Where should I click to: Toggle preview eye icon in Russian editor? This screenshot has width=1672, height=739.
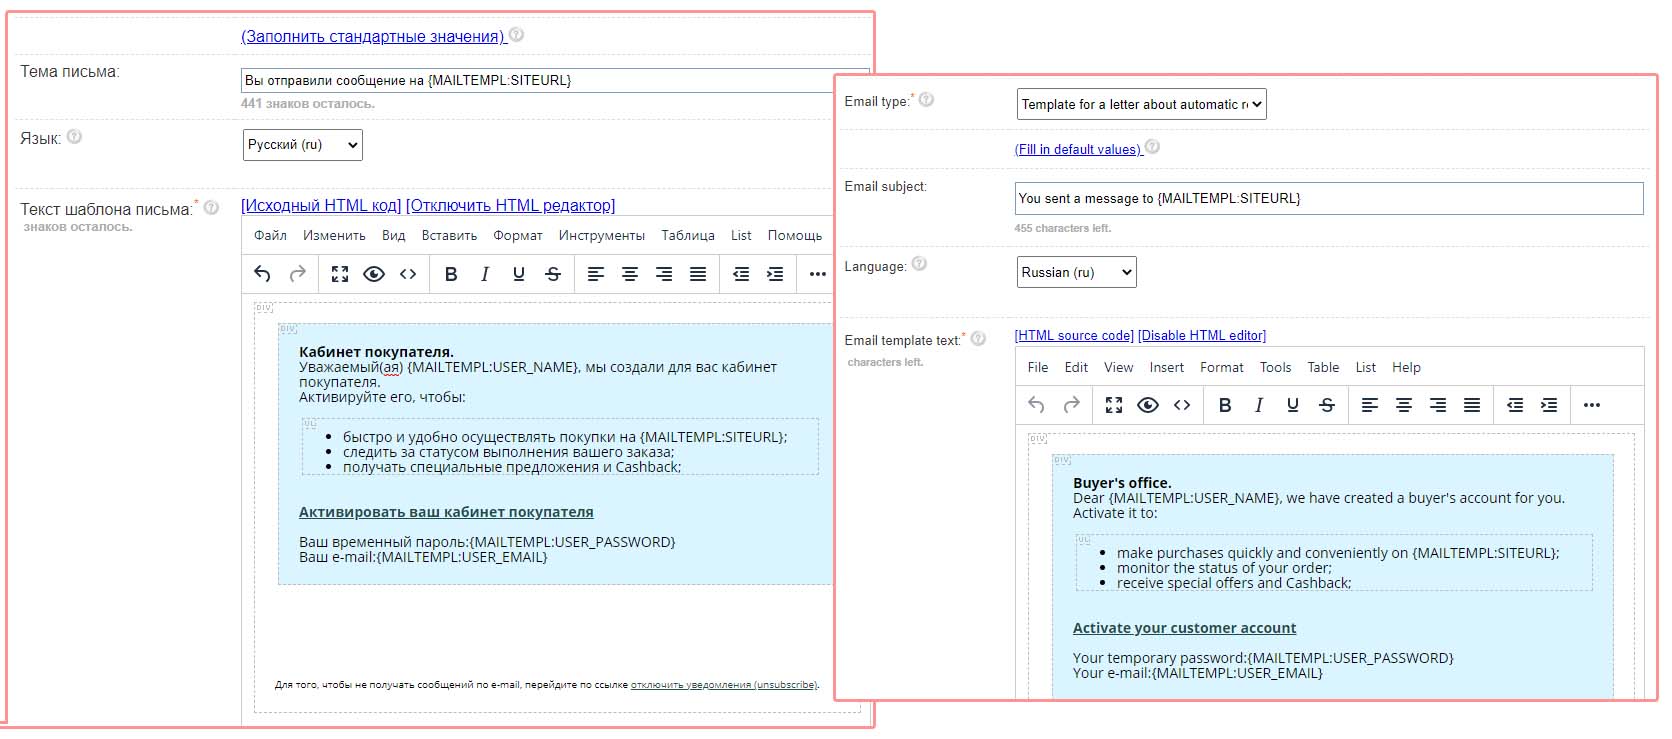pos(374,274)
